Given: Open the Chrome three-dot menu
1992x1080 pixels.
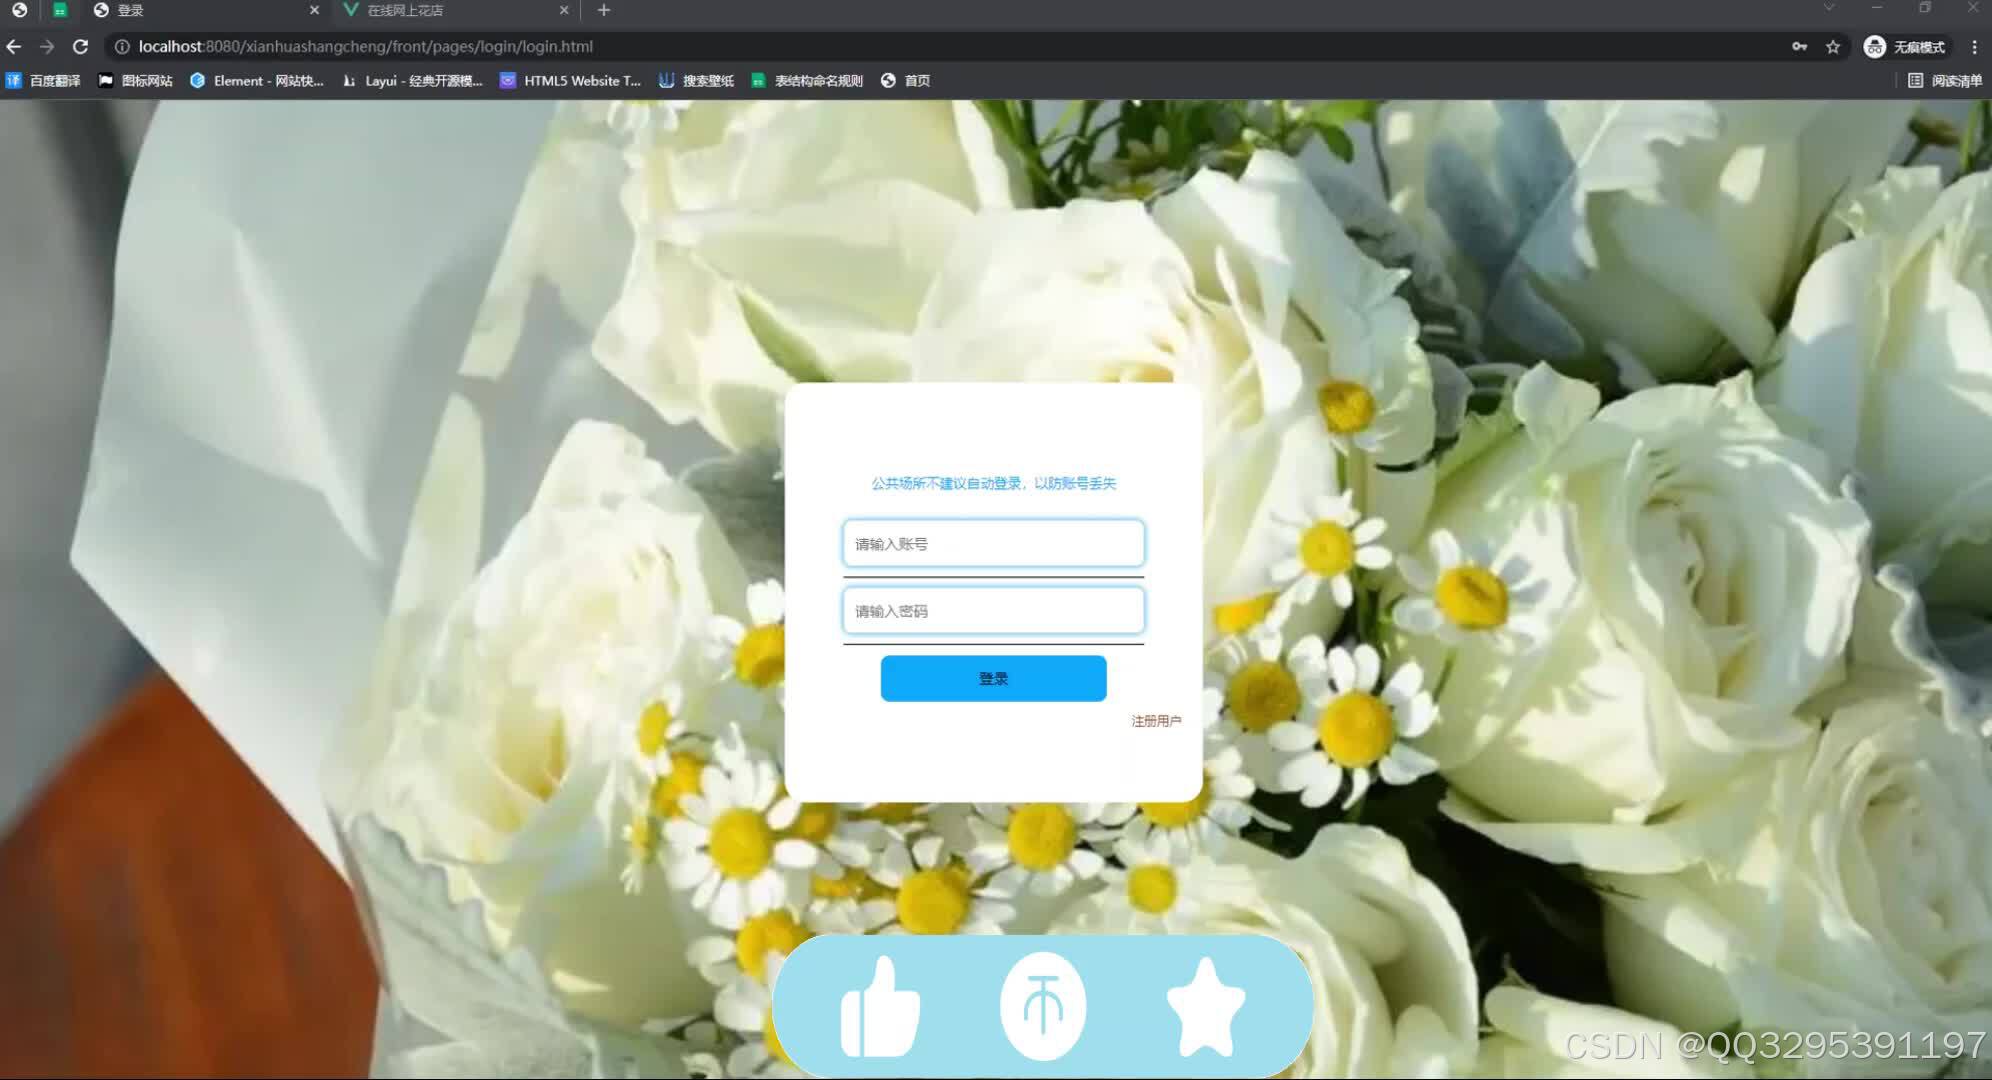Looking at the screenshot, I should [x=1974, y=47].
